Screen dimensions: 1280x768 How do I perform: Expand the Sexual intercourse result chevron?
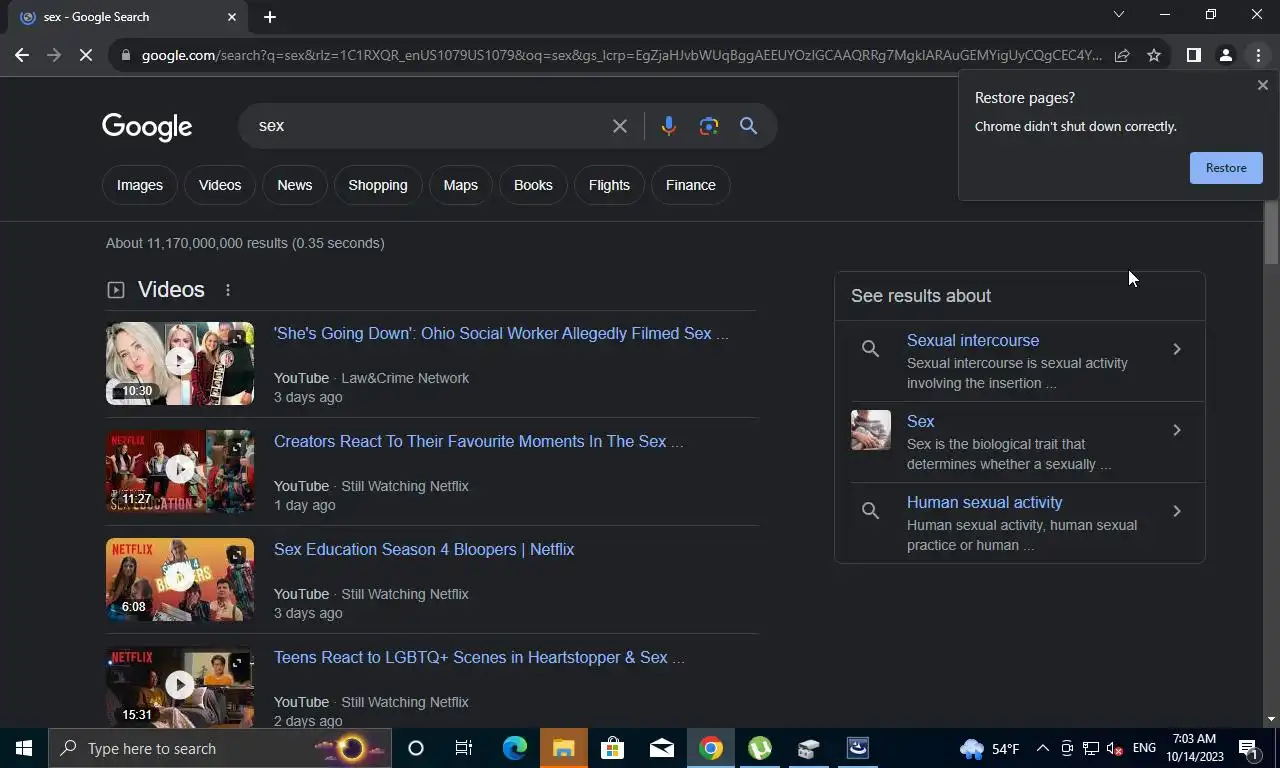coord(1177,349)
